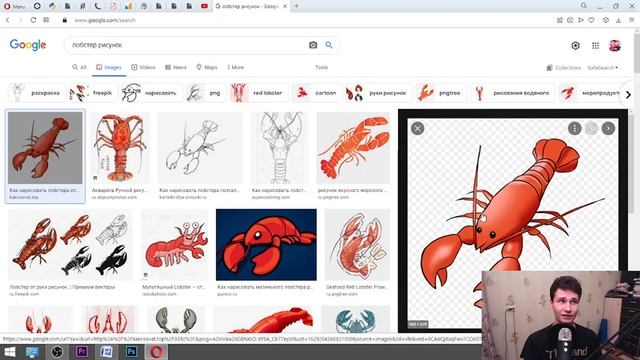Take a snapshot with camera icon in address bar
The image size is (640, 360).
coord(570,20)
